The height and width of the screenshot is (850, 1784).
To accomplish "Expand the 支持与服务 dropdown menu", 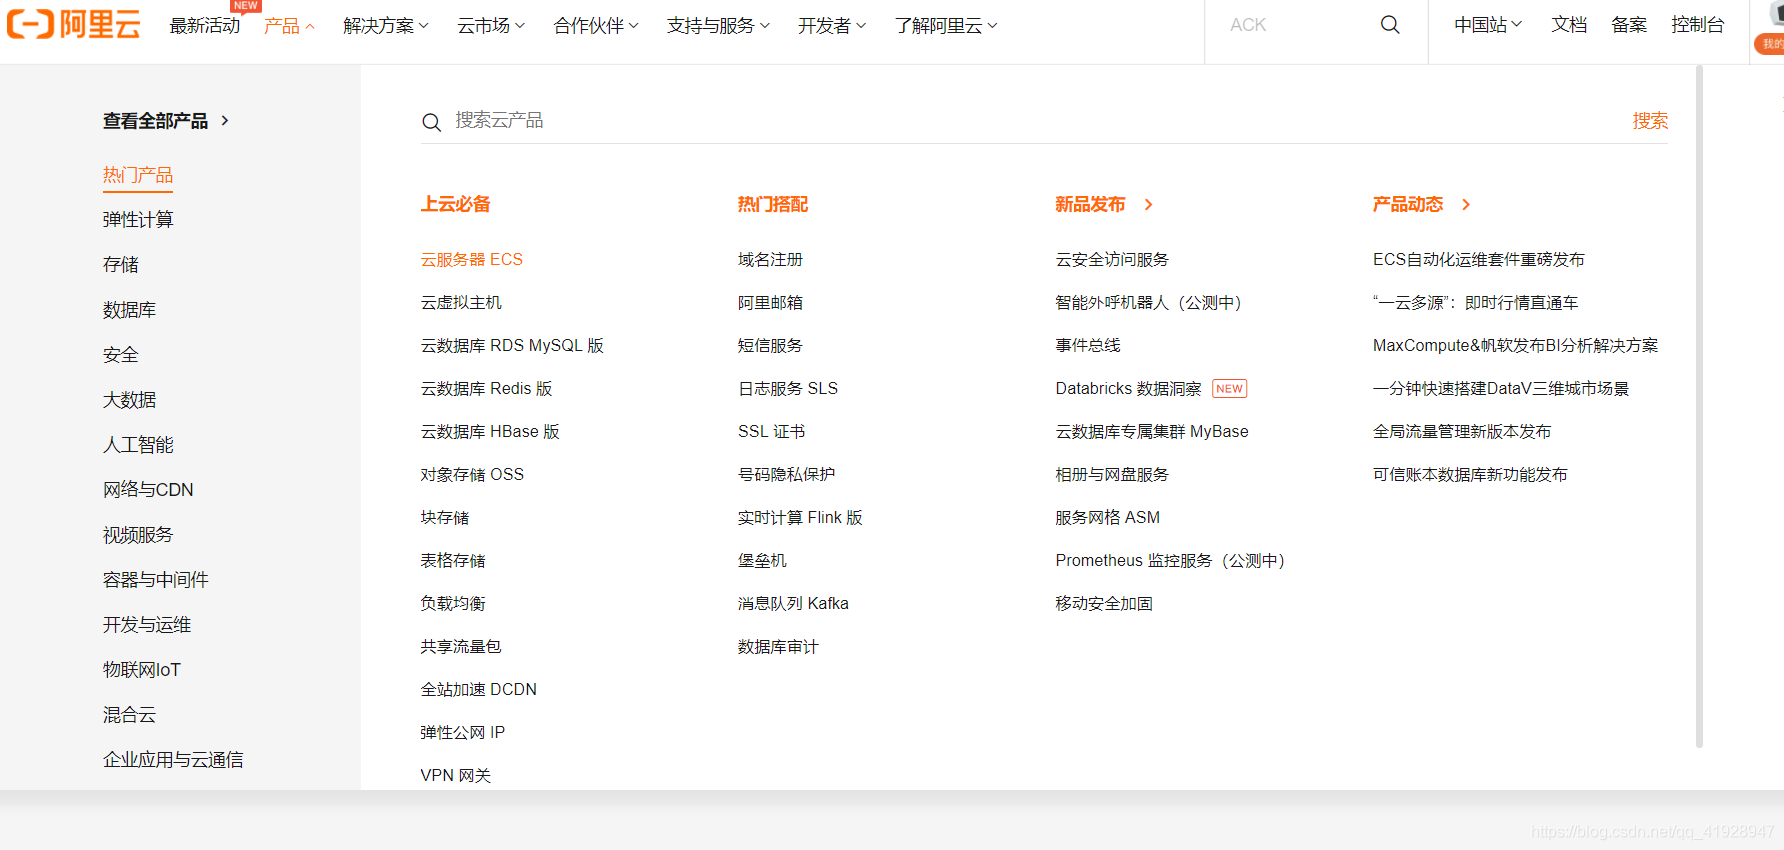I will coord(718,26).
